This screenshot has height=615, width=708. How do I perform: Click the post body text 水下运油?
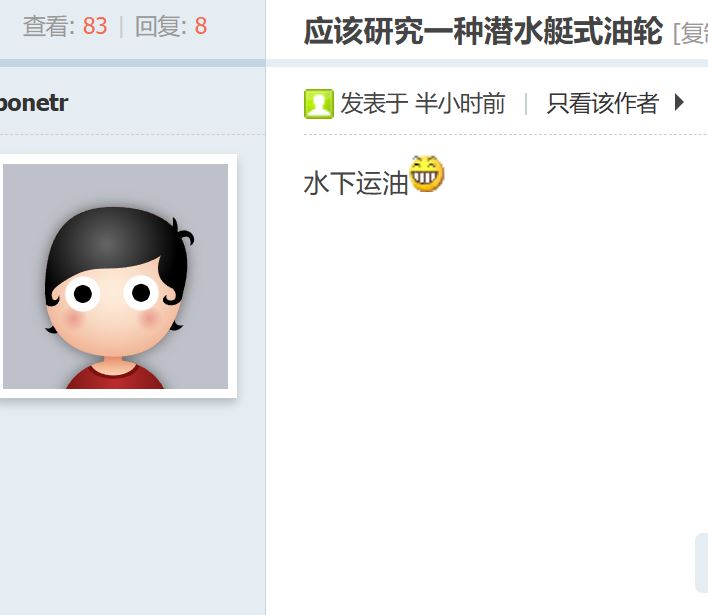(x=356, y=183)
